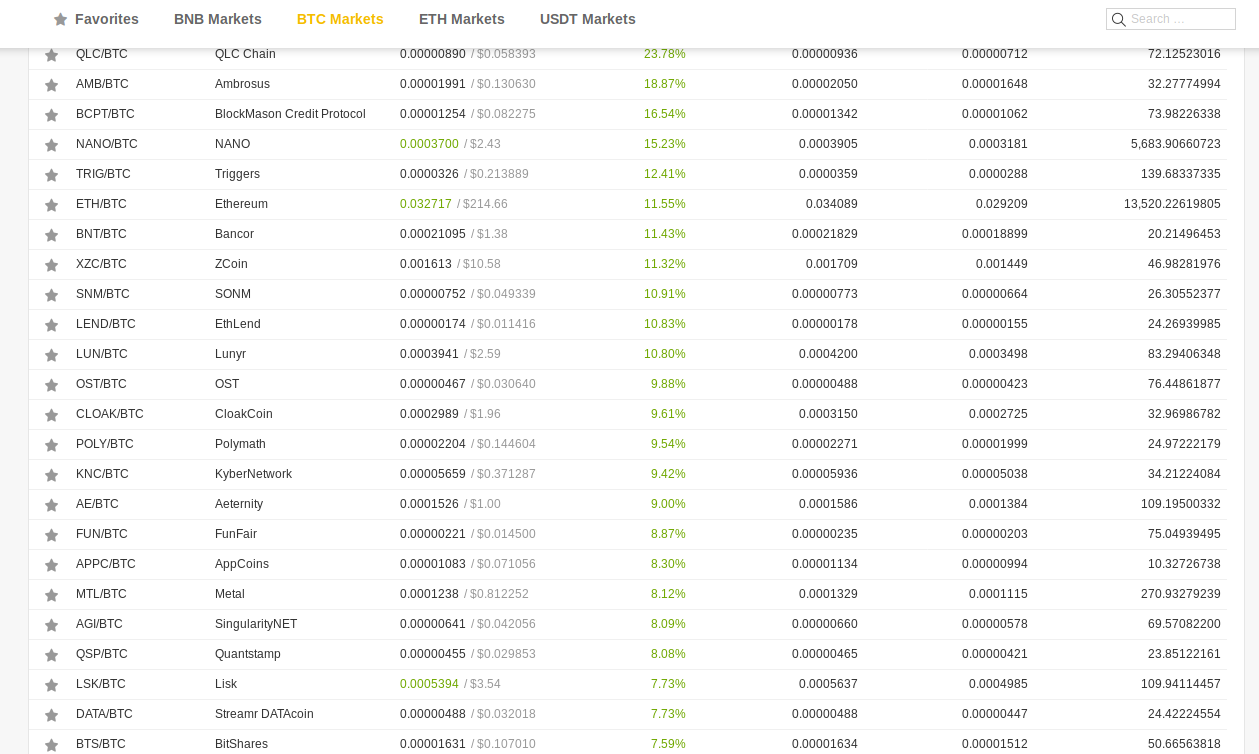The height and width of the screenshot is (754, 1259).
Task: Star the QLC/BTC pair as favorite
Action: (51, 55)
